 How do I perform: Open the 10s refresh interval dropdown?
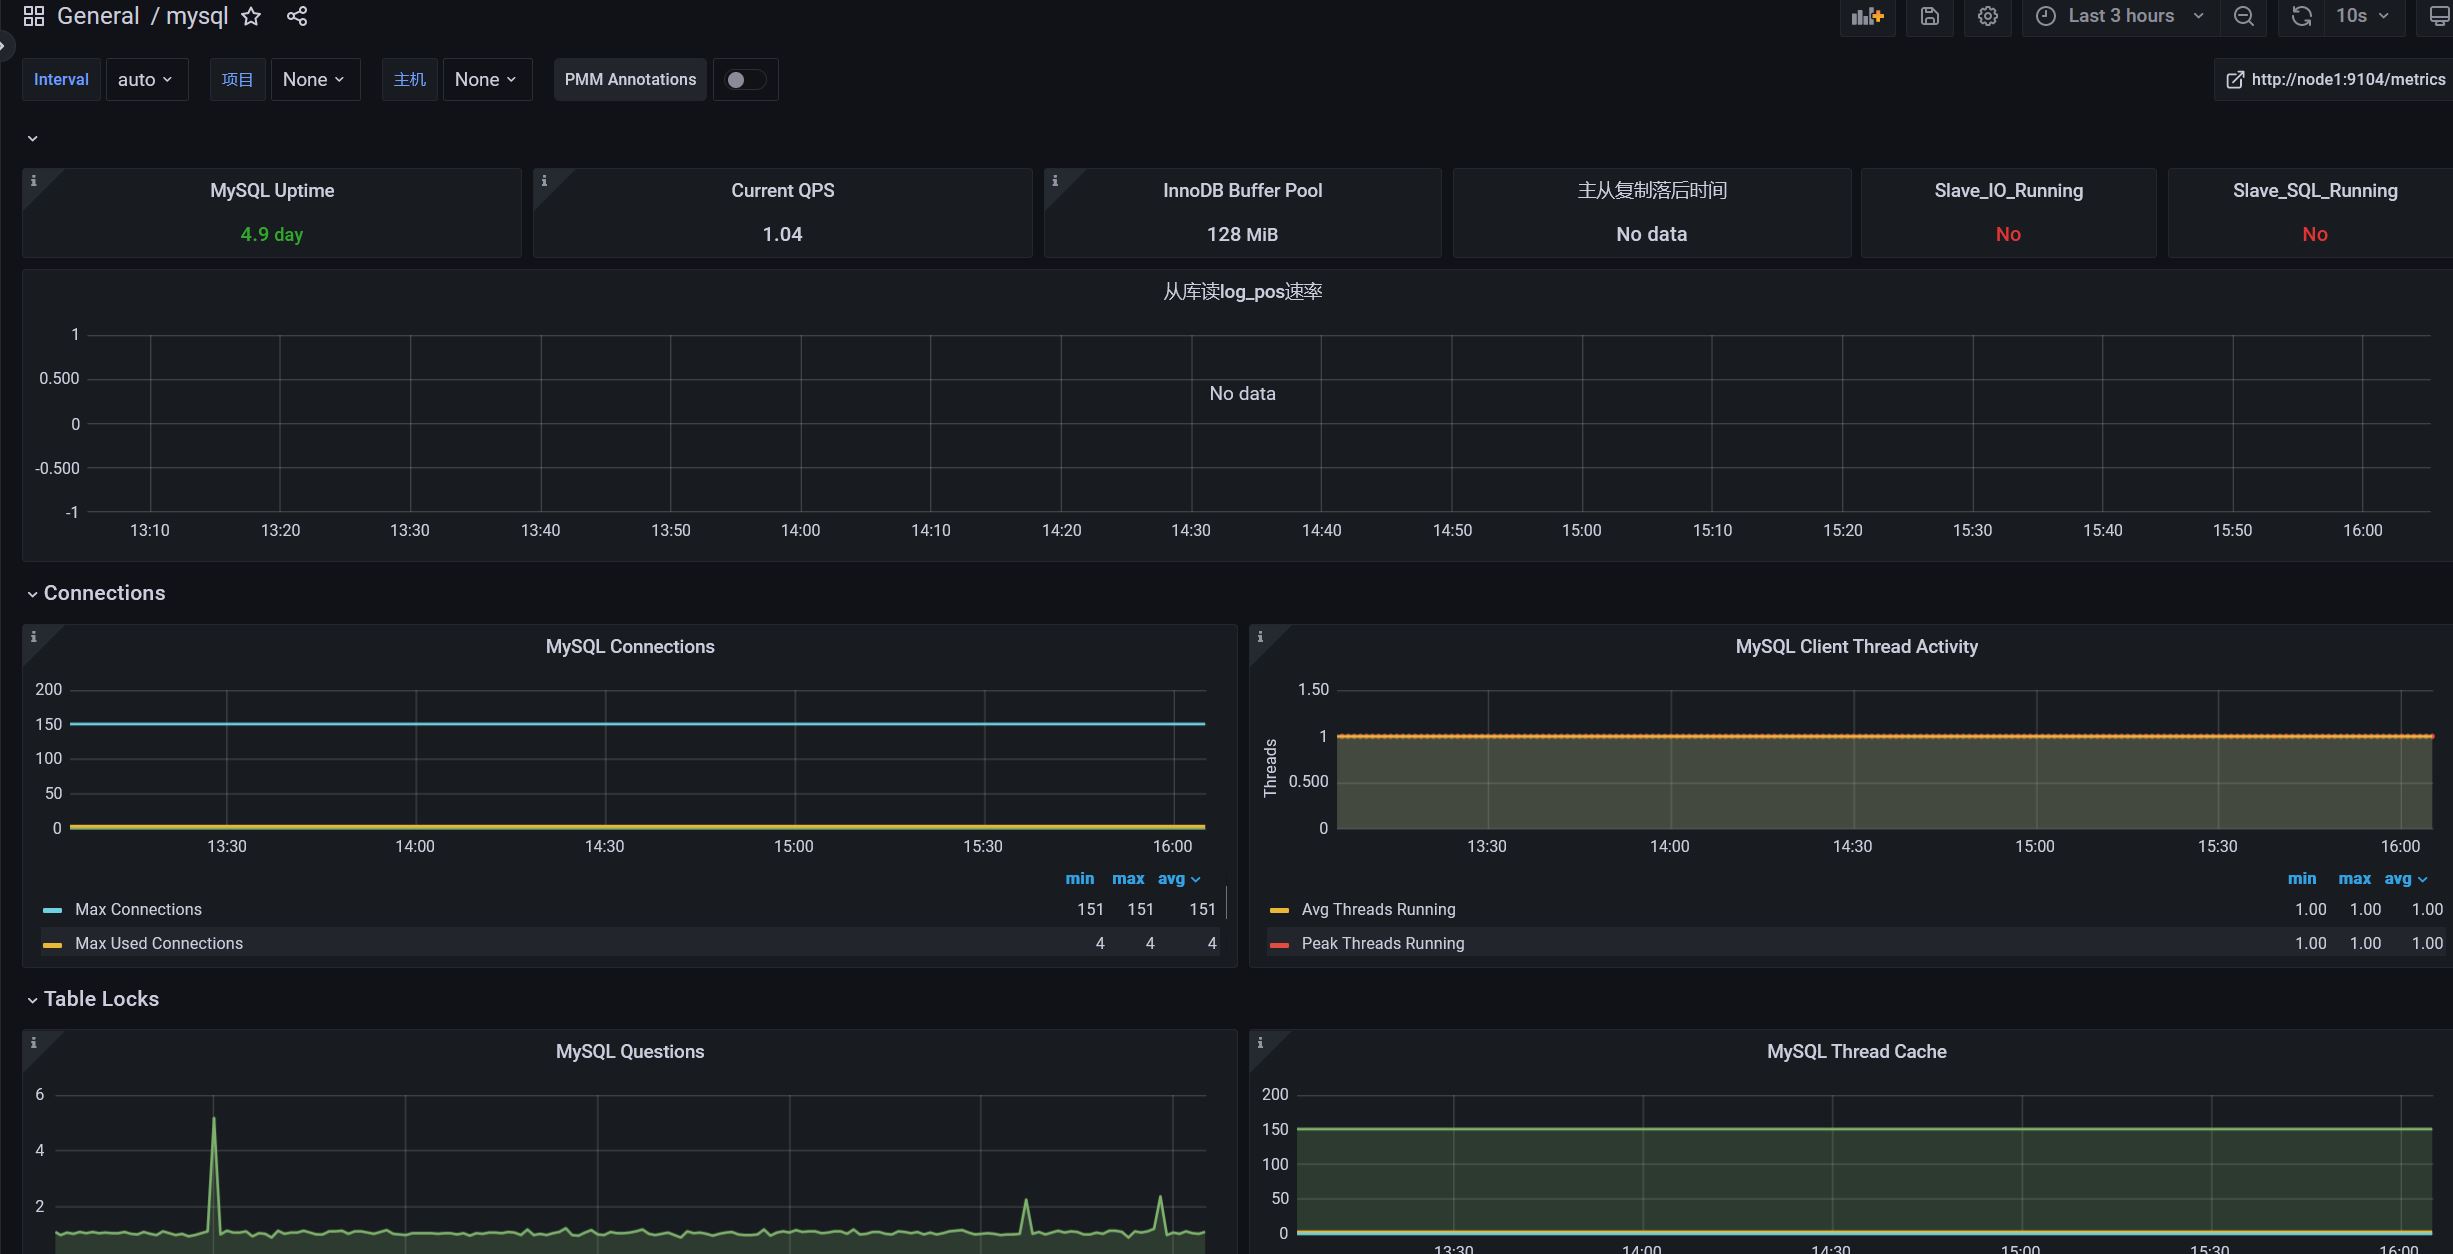coord(2362,16)
